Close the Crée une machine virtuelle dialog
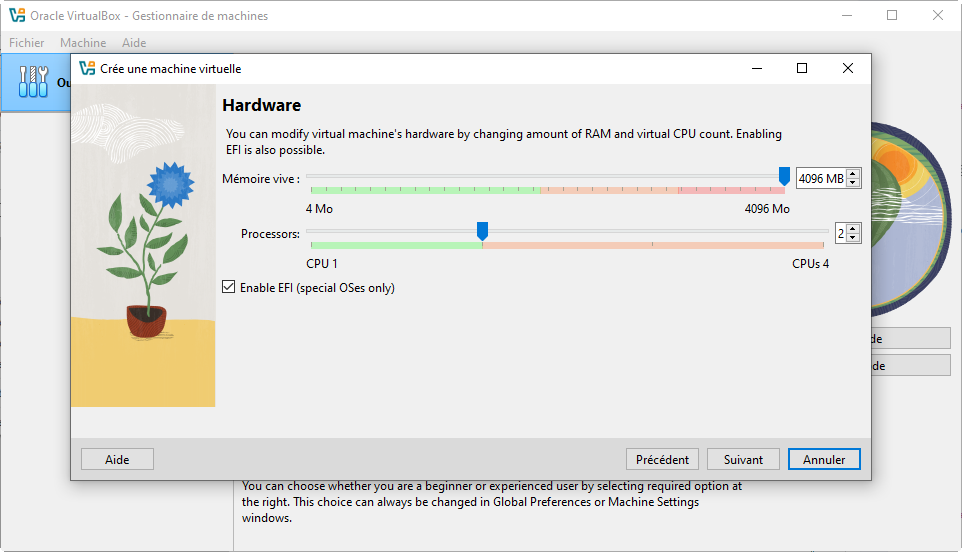The height and width of the screenshot is (552, 962). coord(848,69)
